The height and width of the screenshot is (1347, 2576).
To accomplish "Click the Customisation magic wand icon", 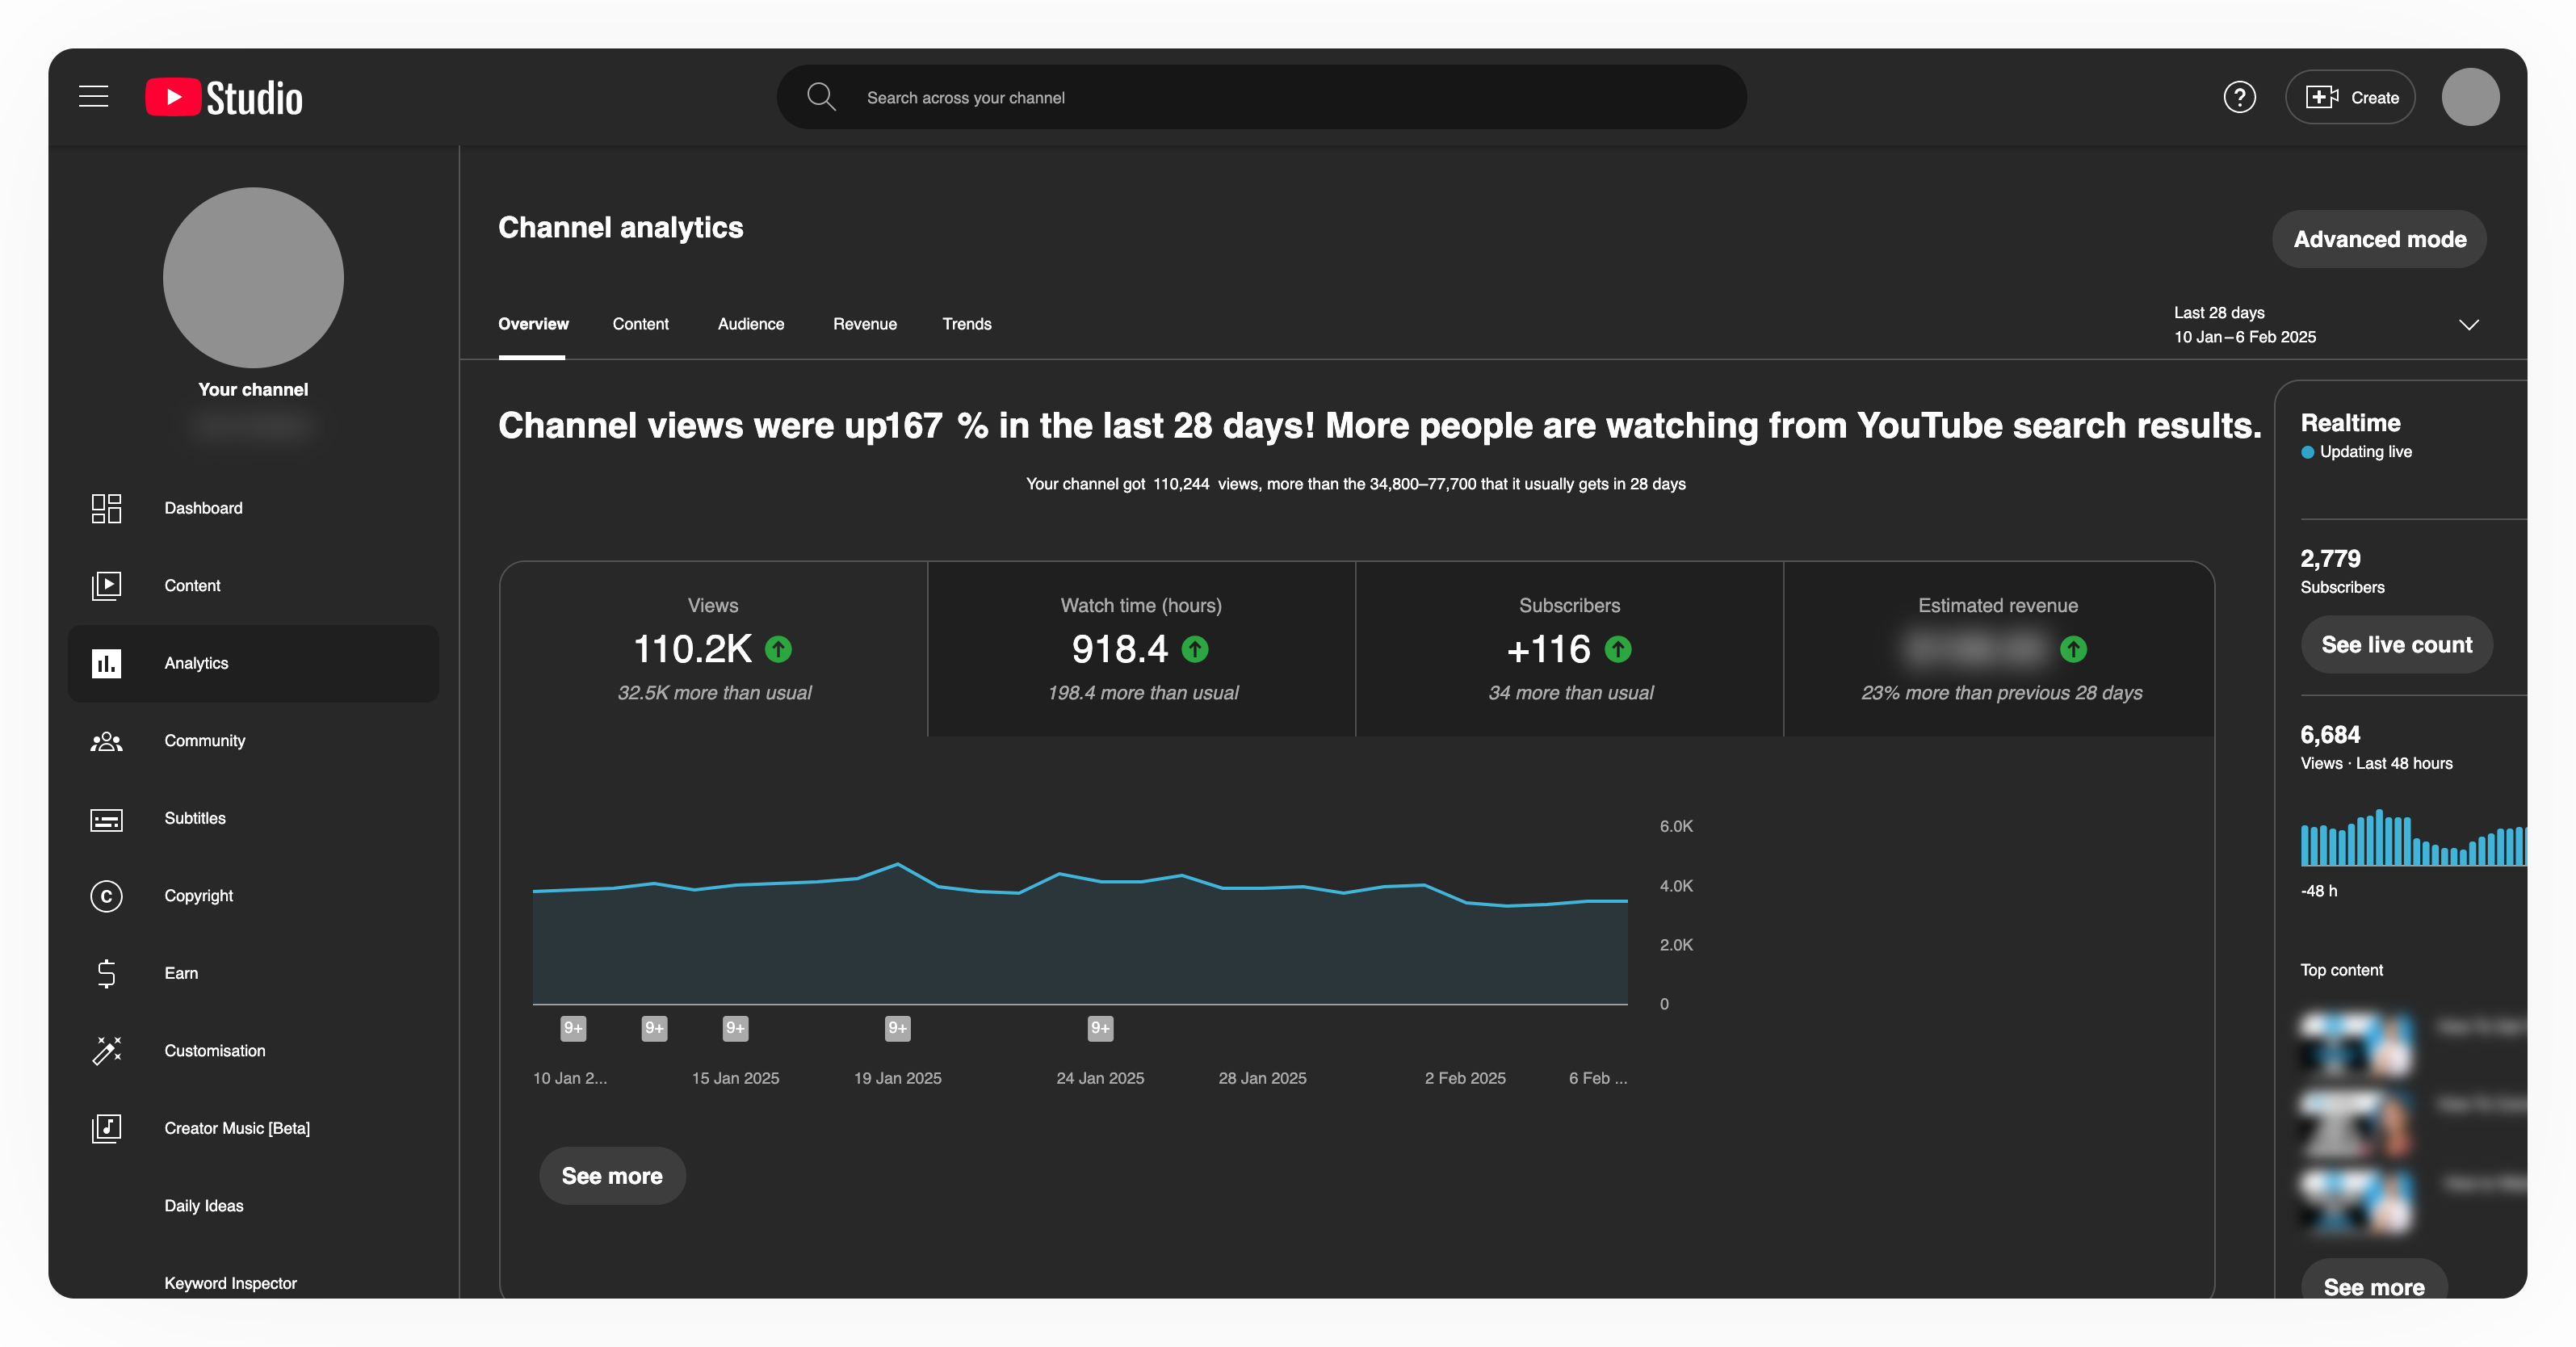I will tap(106, 1050).
